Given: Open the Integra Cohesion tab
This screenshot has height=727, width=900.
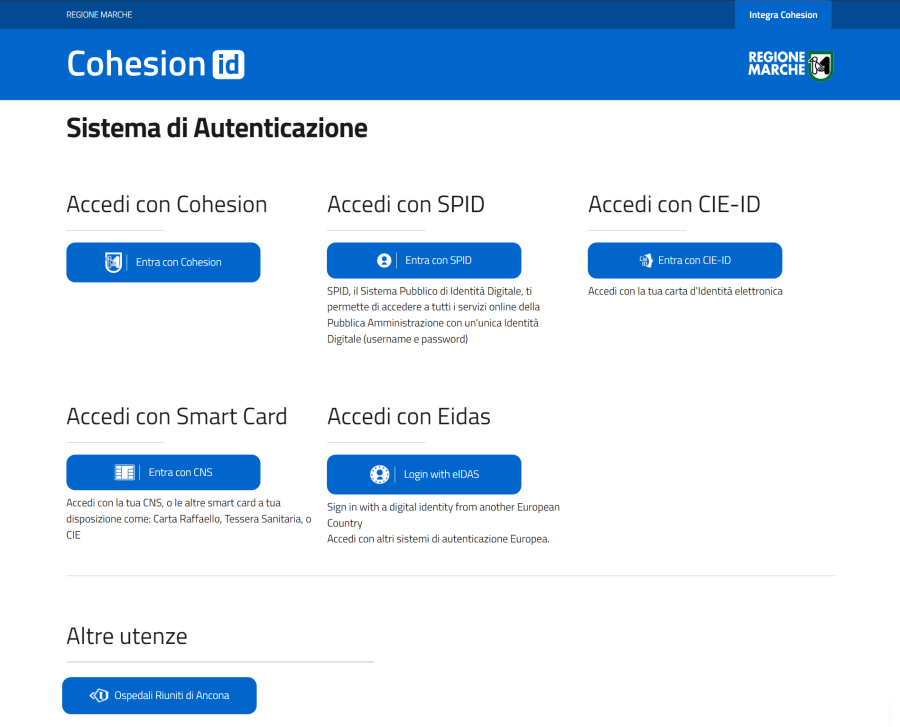Looking at the screenshot, I should [783, 15].
